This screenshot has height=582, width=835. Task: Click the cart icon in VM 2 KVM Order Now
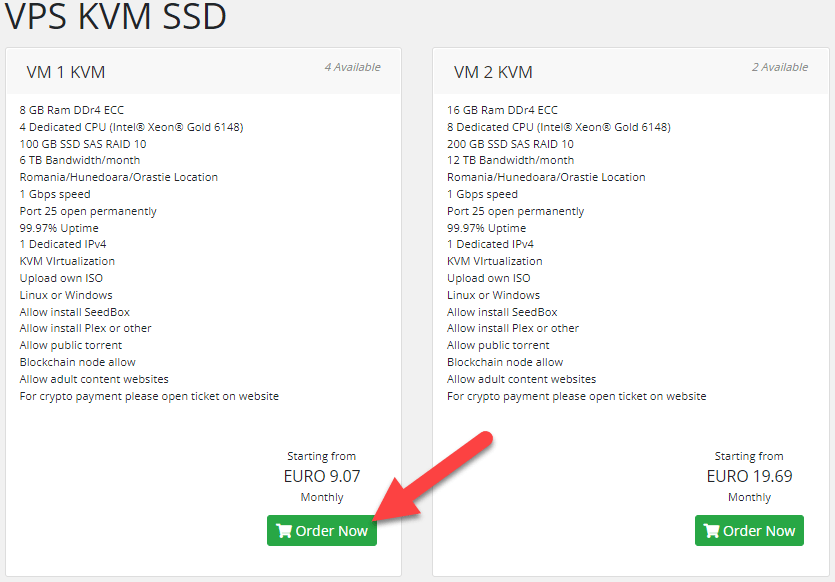[712, 531]
